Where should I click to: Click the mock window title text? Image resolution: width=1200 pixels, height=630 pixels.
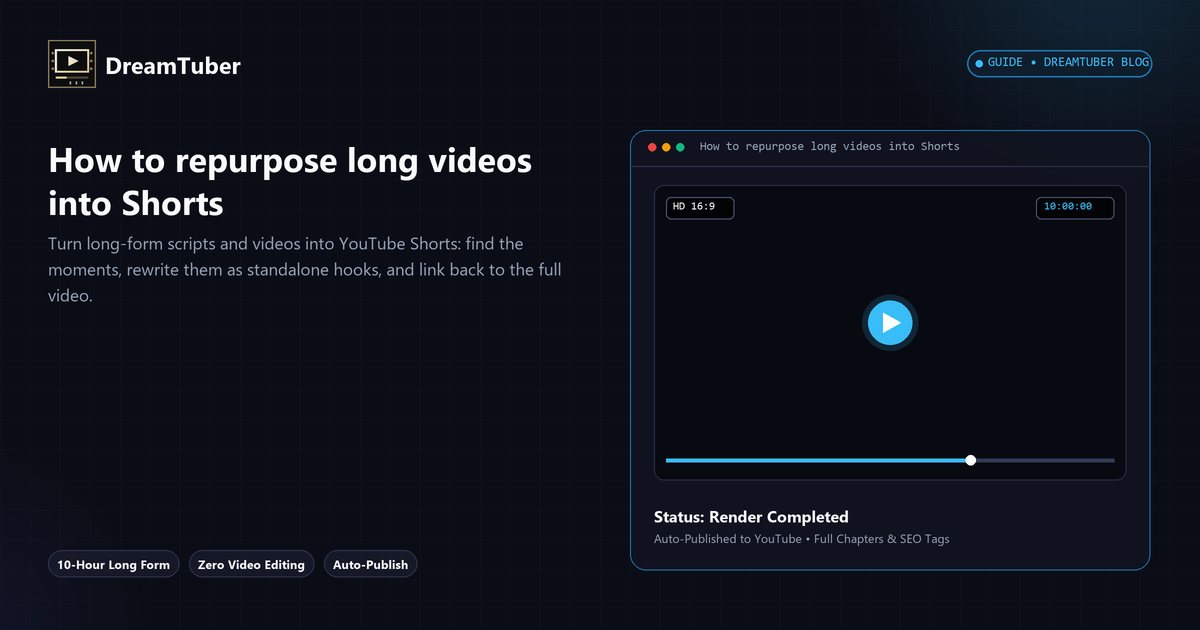829,146
